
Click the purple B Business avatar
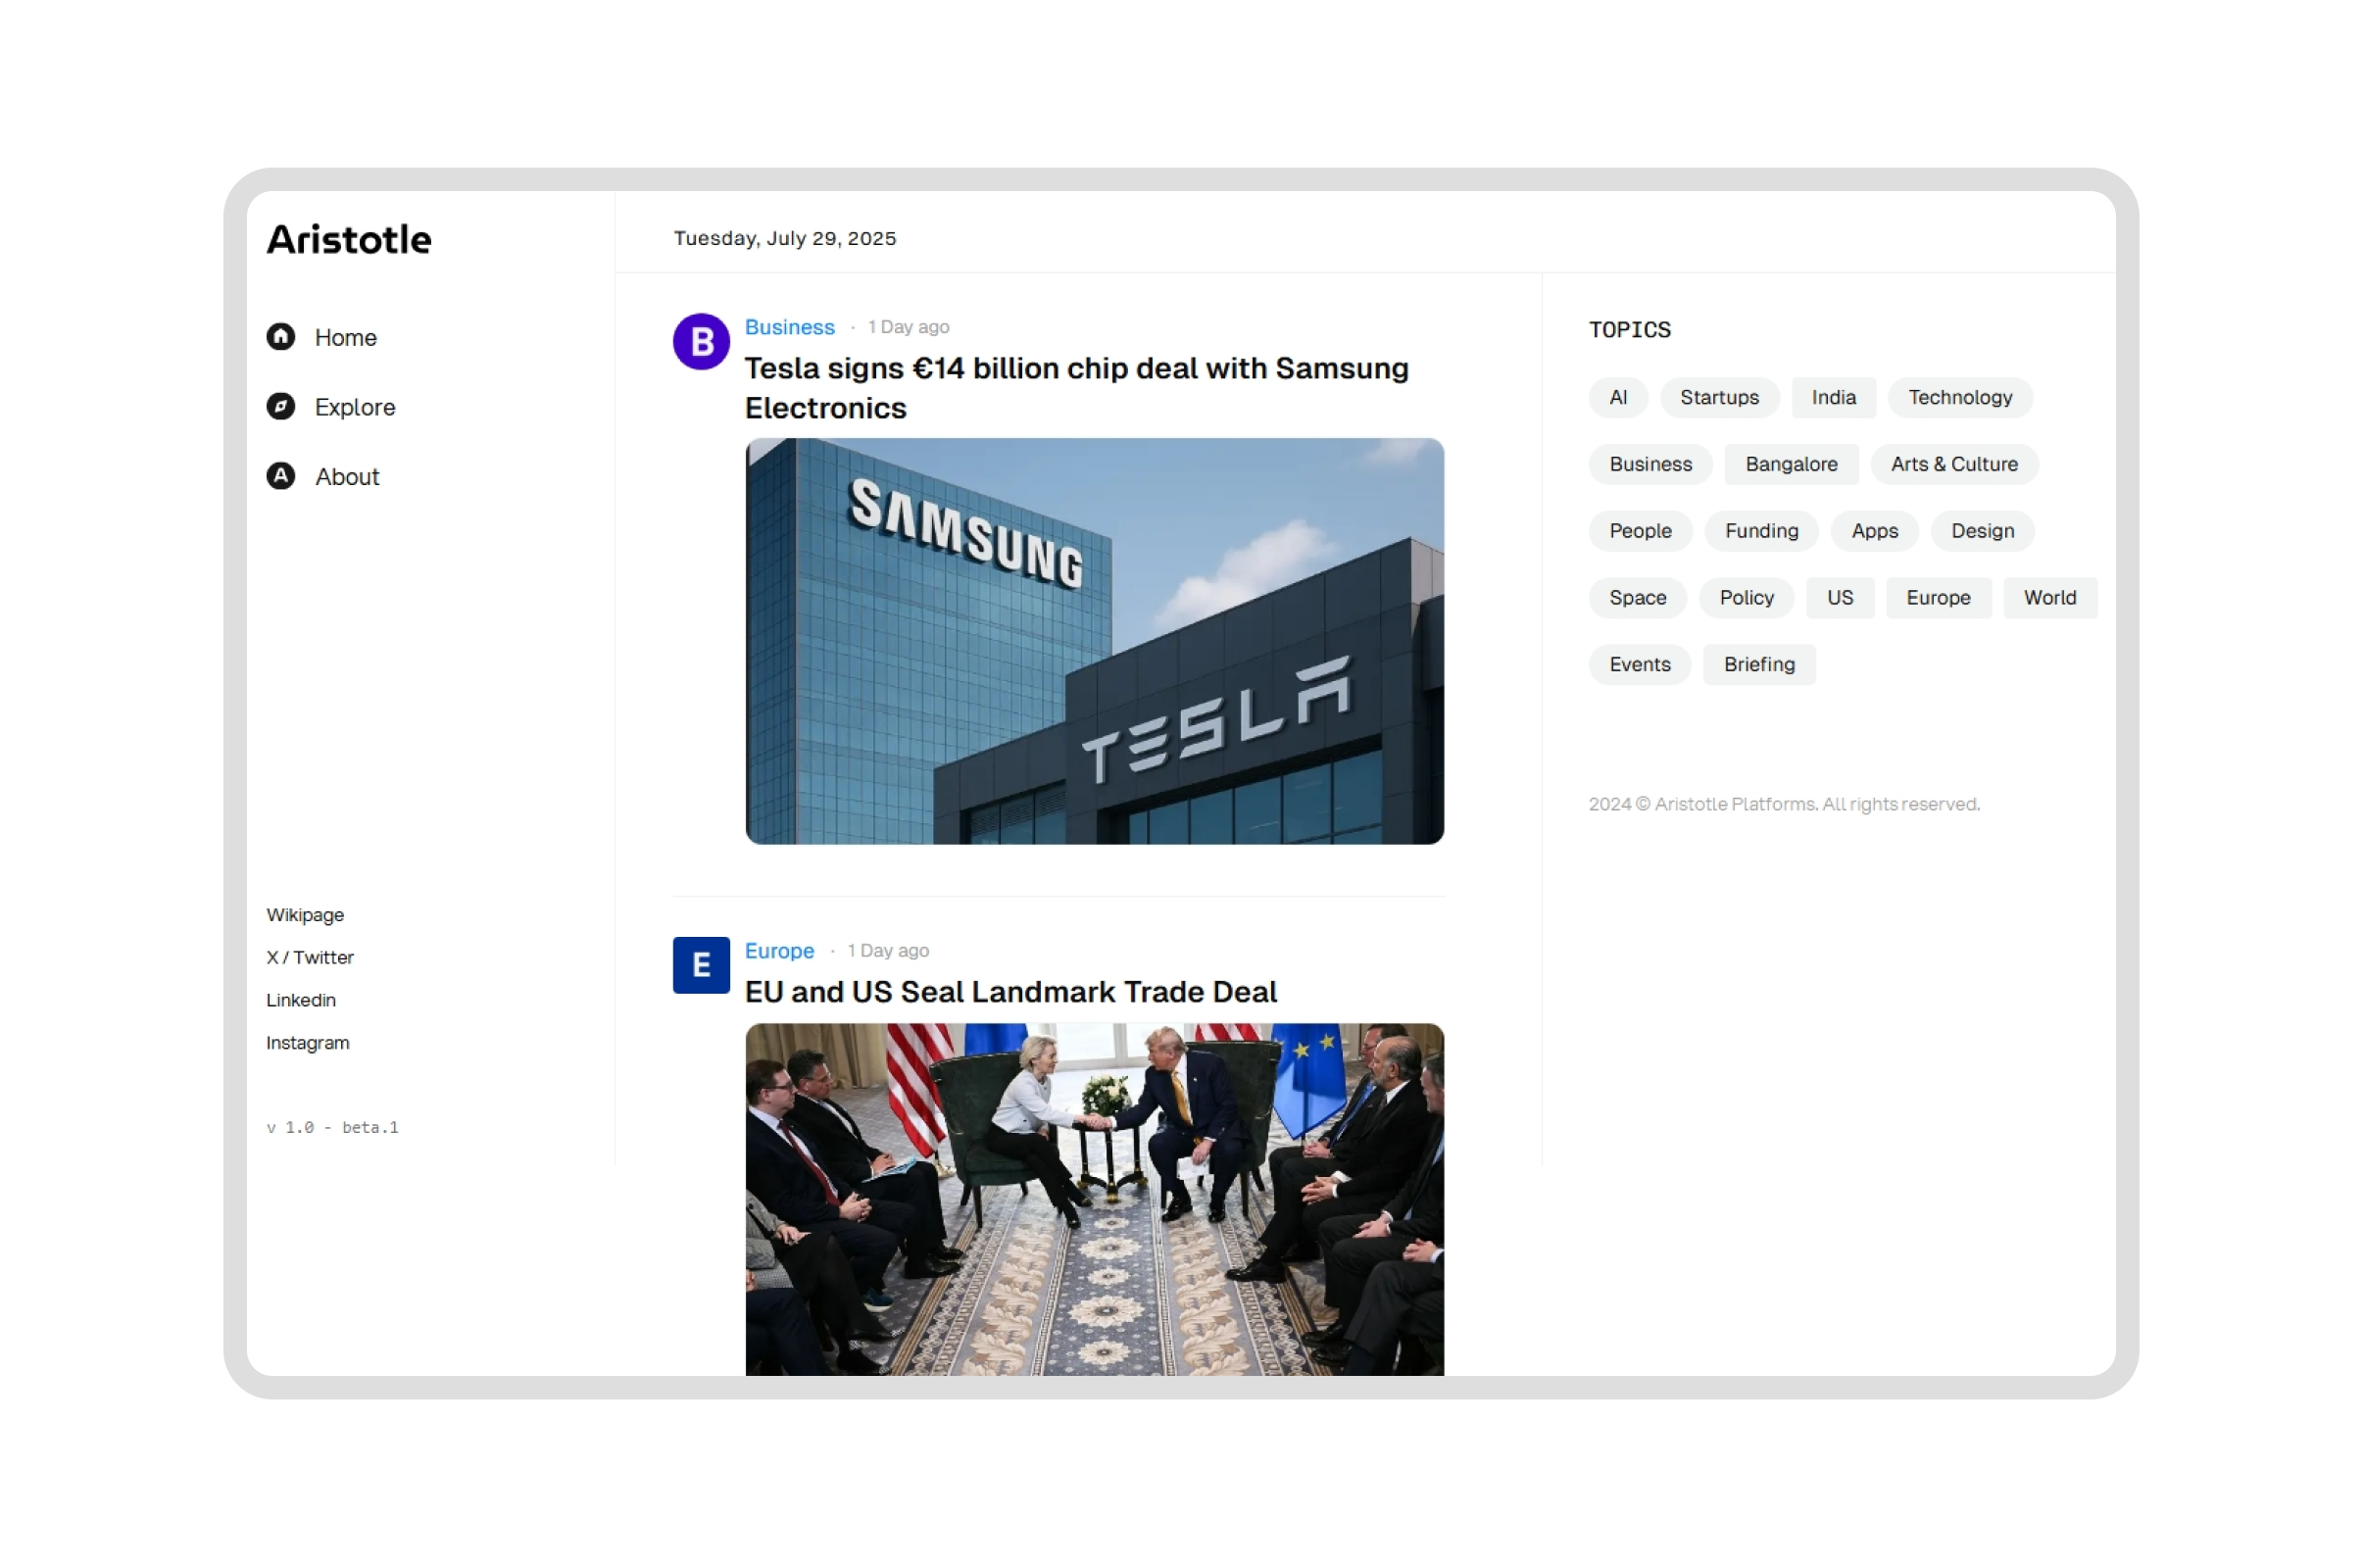click(x=702, y=342)
